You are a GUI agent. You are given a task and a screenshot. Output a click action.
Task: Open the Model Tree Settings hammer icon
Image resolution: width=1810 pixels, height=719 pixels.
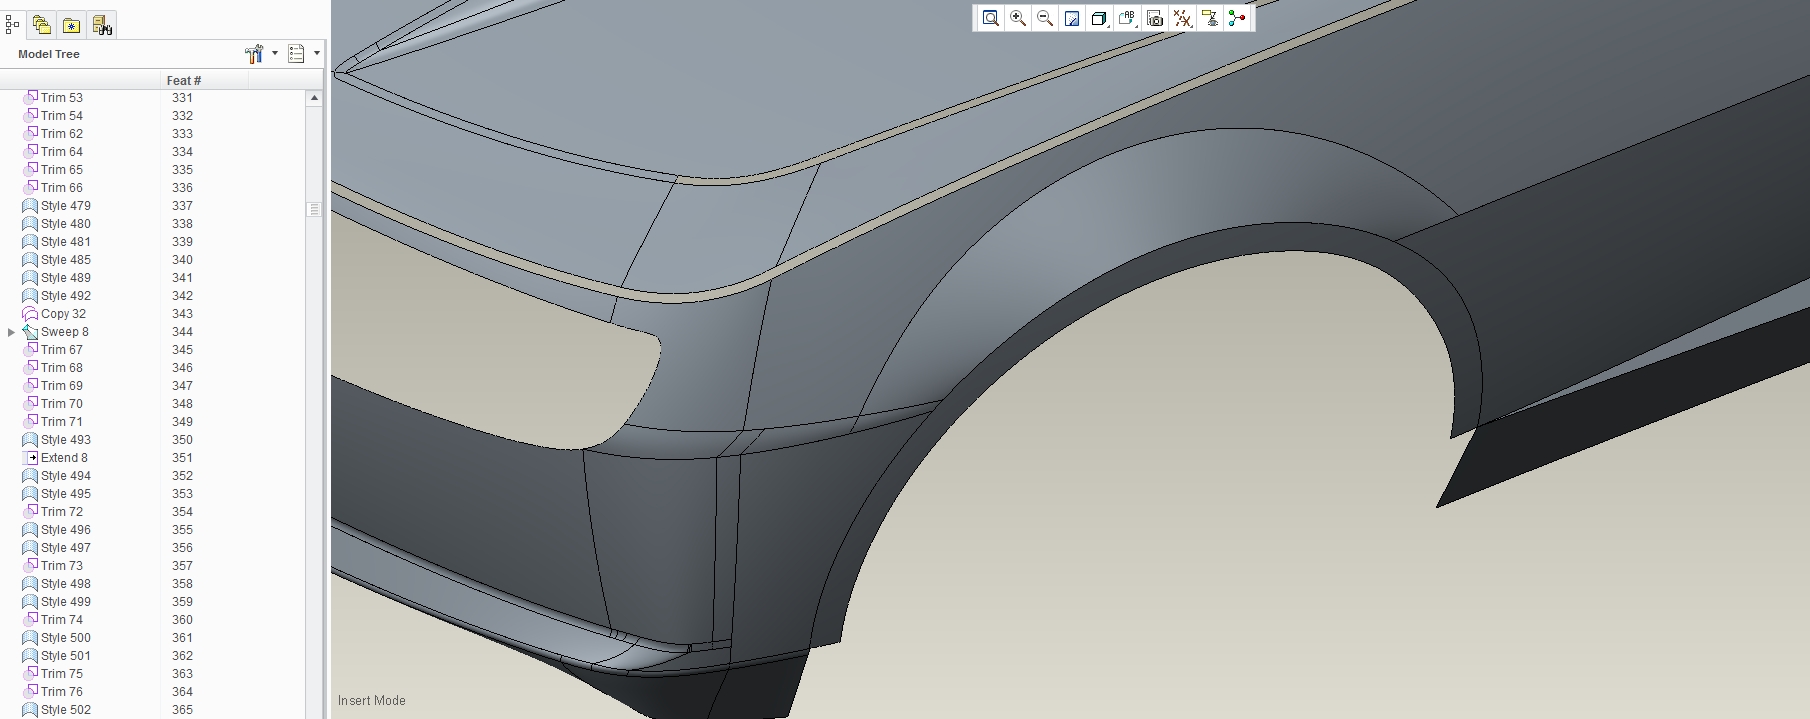[254, 54]
